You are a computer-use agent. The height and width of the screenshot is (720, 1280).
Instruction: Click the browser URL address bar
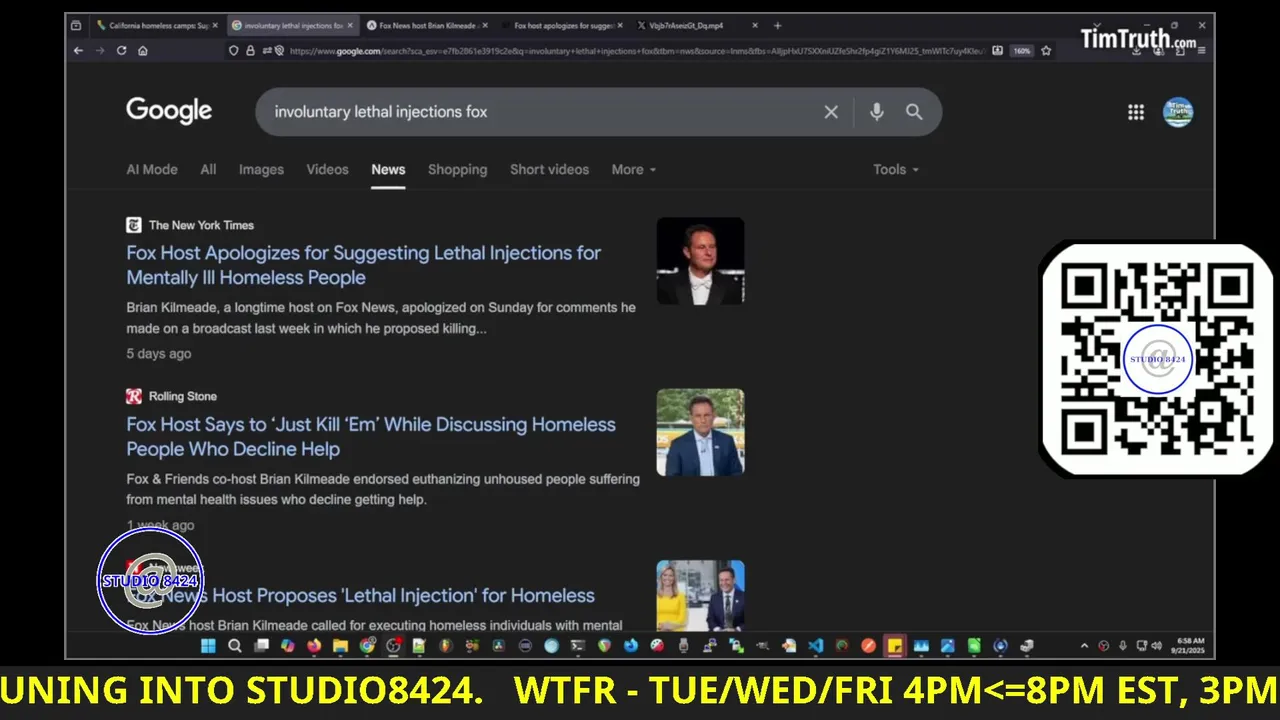(636, 51)
